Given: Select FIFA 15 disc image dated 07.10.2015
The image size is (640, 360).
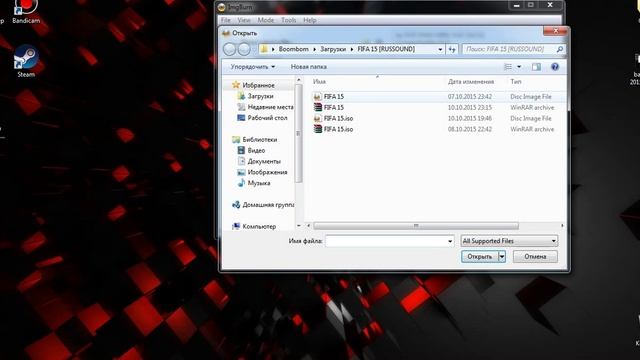Looking at the screenshot, I should click(438, 97).
